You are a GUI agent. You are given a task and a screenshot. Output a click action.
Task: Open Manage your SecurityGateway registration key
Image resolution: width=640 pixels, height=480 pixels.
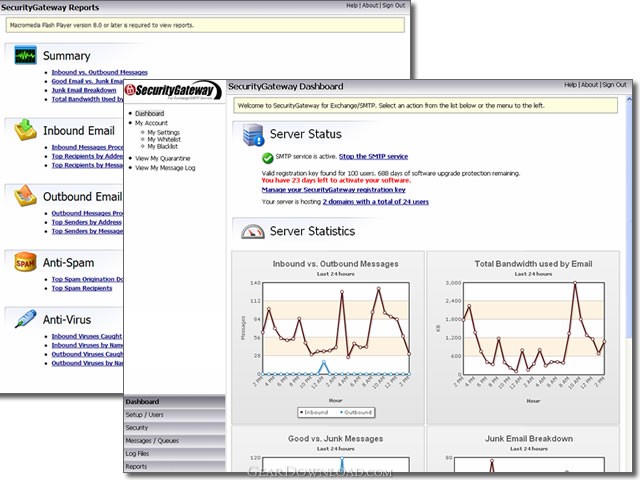pos(333,190)
